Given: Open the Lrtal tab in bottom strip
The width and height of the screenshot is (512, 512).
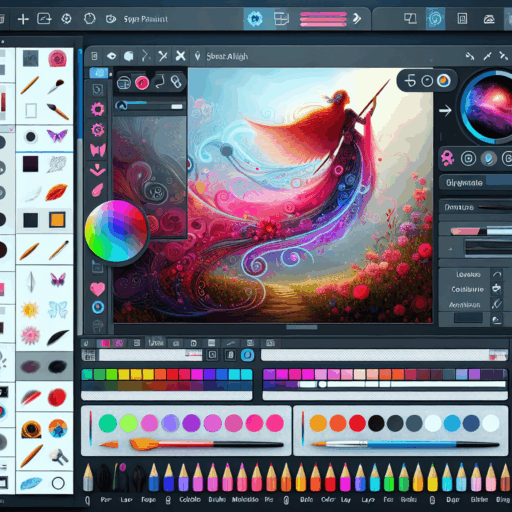Looking at the screenshot, I should pos(156,343).
